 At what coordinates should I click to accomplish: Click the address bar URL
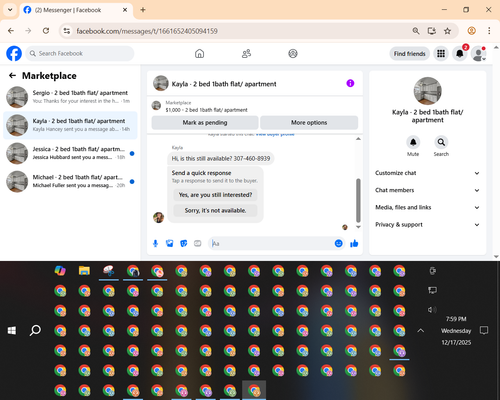[x=147, y=31]
